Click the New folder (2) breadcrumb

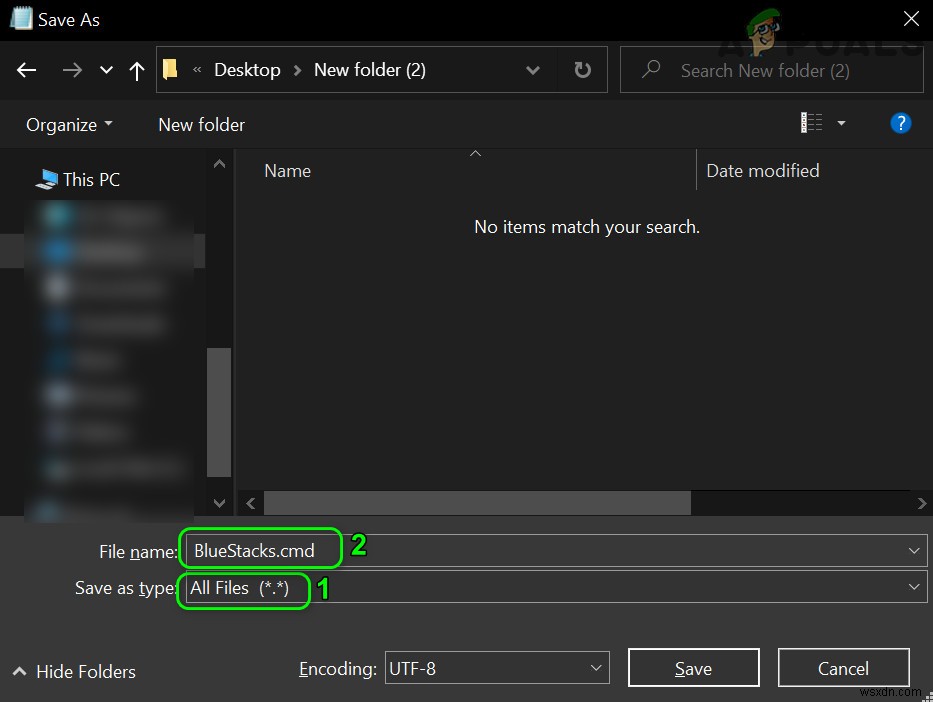(x=370, y=70)
